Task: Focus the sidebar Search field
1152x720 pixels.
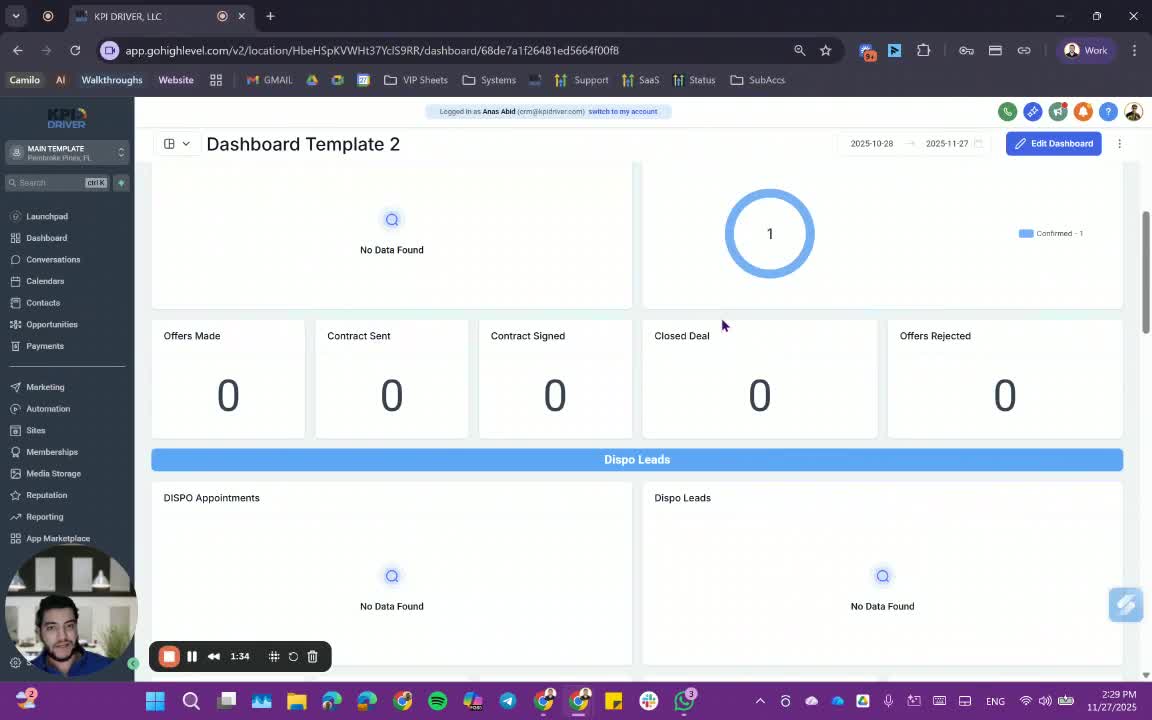Action: 57,183
